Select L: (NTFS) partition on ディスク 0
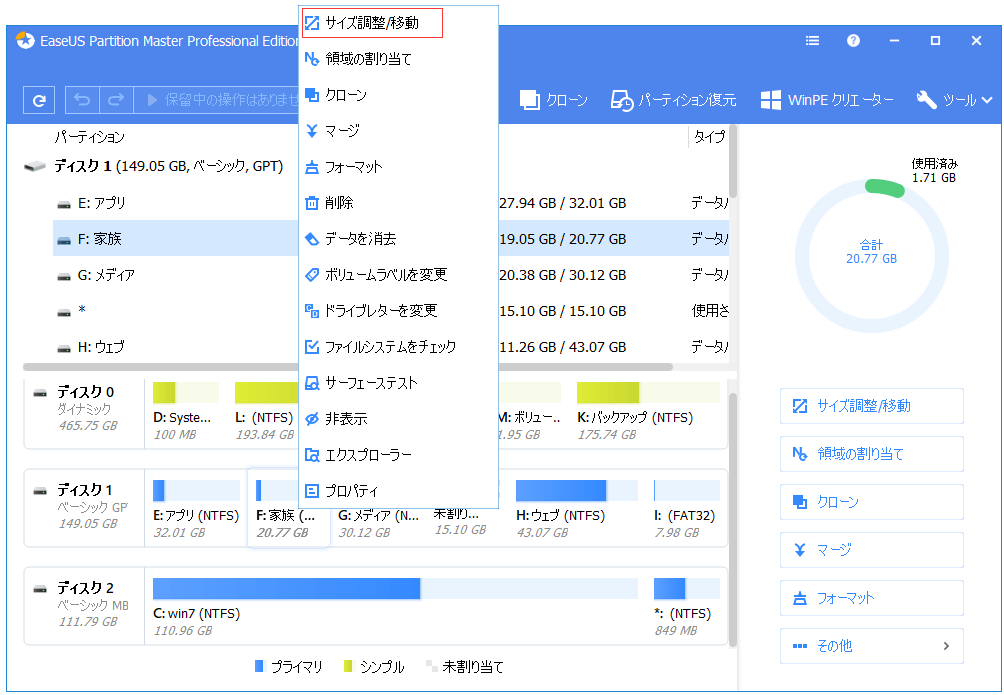 click(265, 412)
